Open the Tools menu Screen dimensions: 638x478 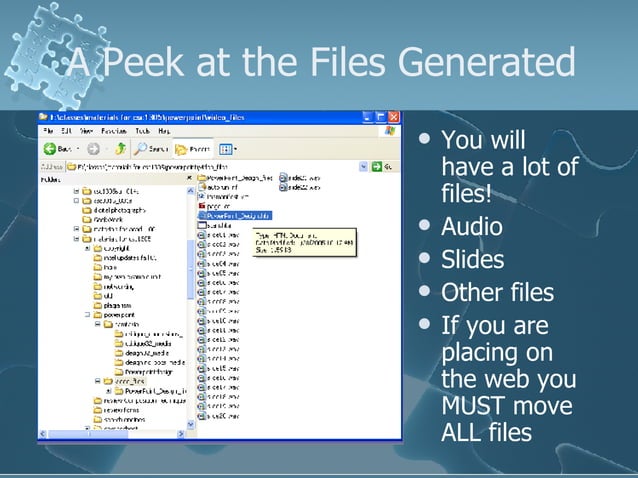coord(142,131)
